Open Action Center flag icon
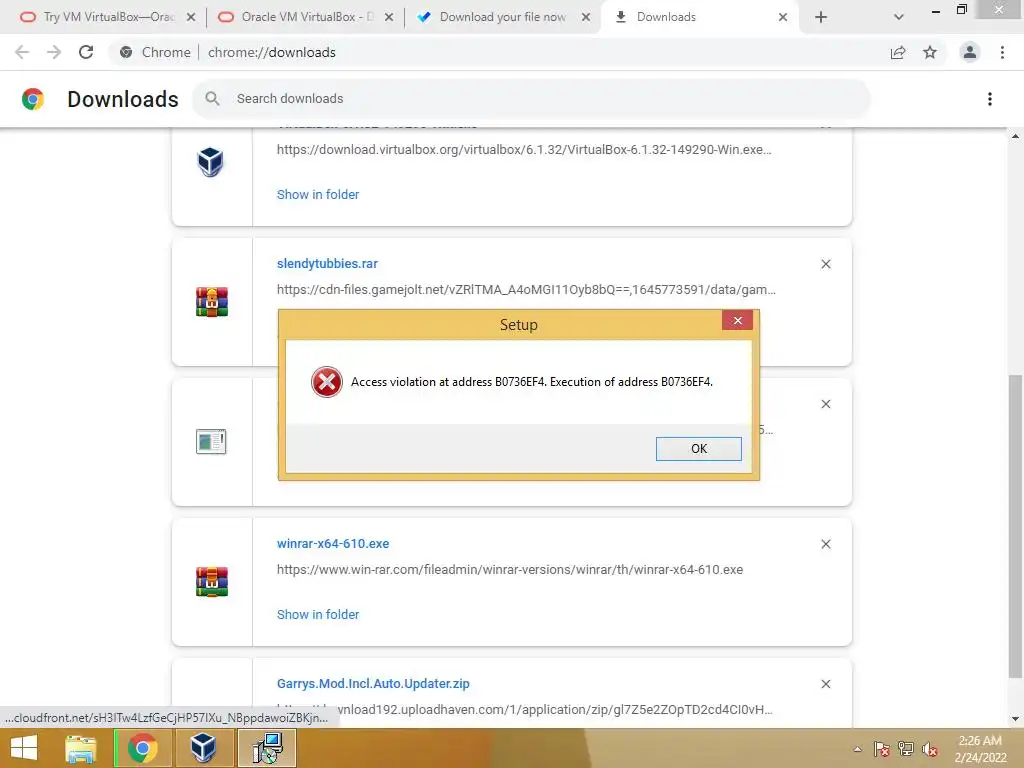The height and width of the screenshot is (768, 1024). click(882, 749)
